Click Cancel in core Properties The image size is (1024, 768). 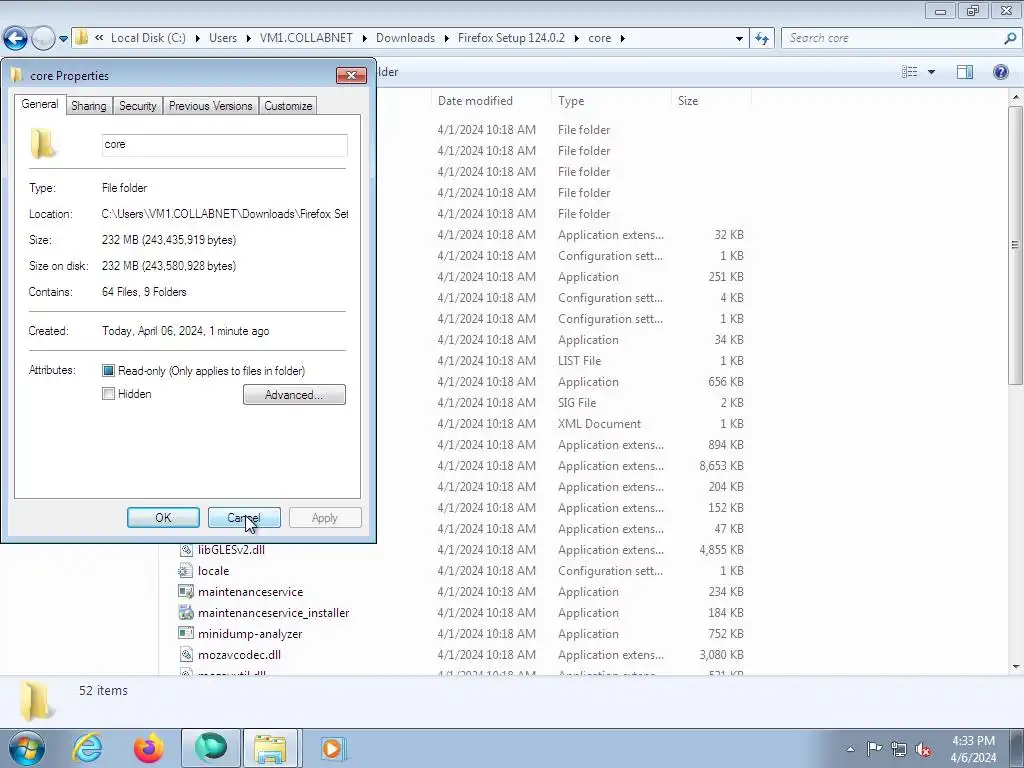[x=244, y=518]
